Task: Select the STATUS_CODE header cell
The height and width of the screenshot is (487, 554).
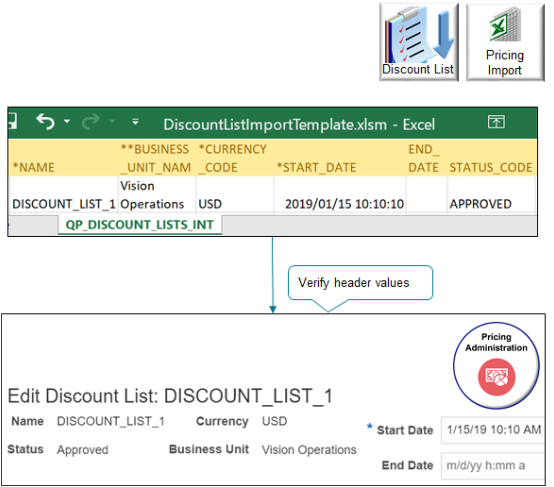Action: click(492, 158)
